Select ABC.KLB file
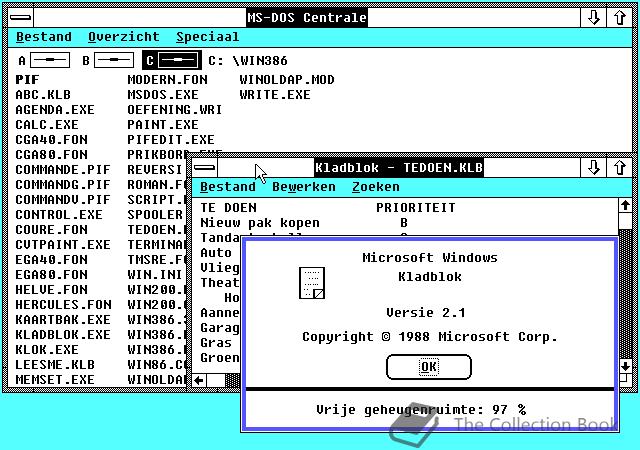This screenshot has height=450, width=640. coord(43,95)
